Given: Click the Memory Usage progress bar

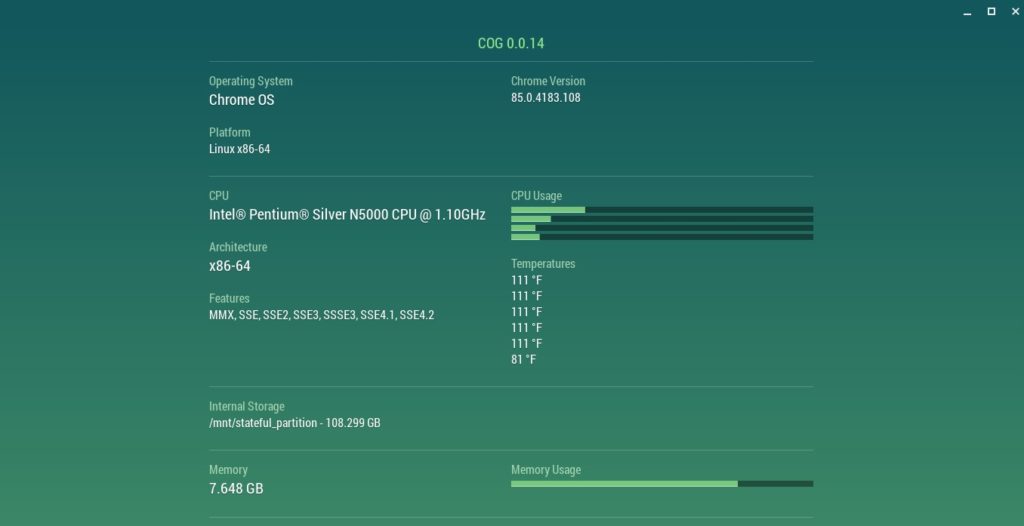Looking at the screenshot, I should (x=661, y=484).
